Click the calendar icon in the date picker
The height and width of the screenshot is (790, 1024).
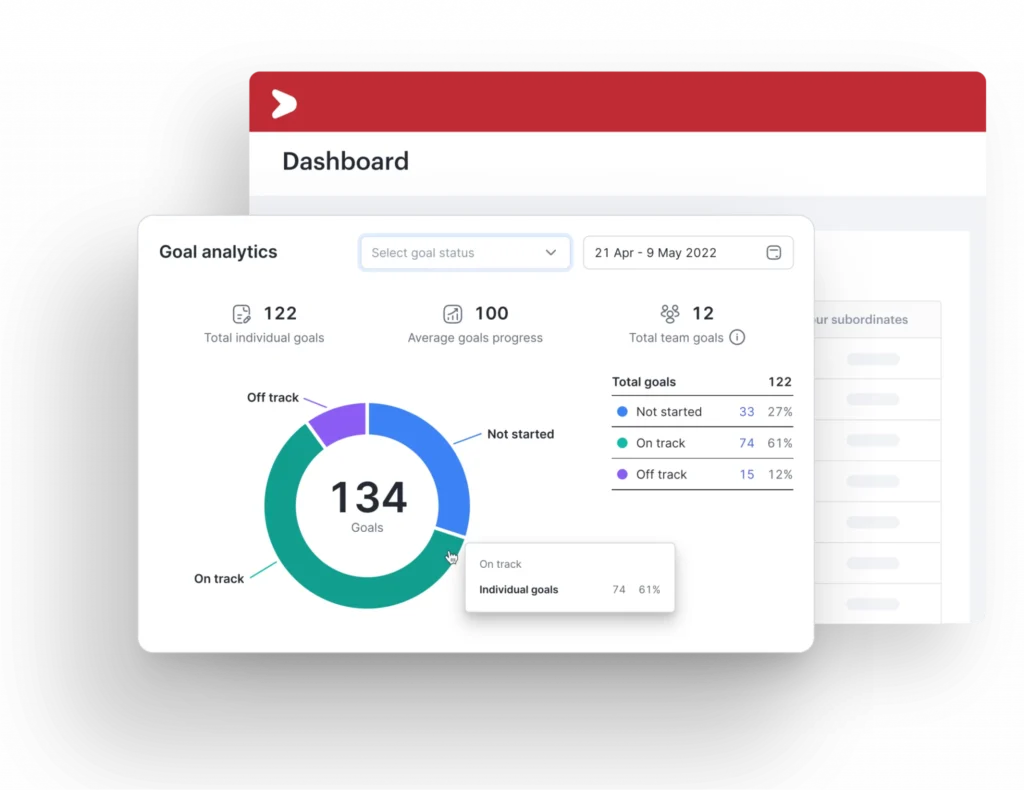click(773, 252)
